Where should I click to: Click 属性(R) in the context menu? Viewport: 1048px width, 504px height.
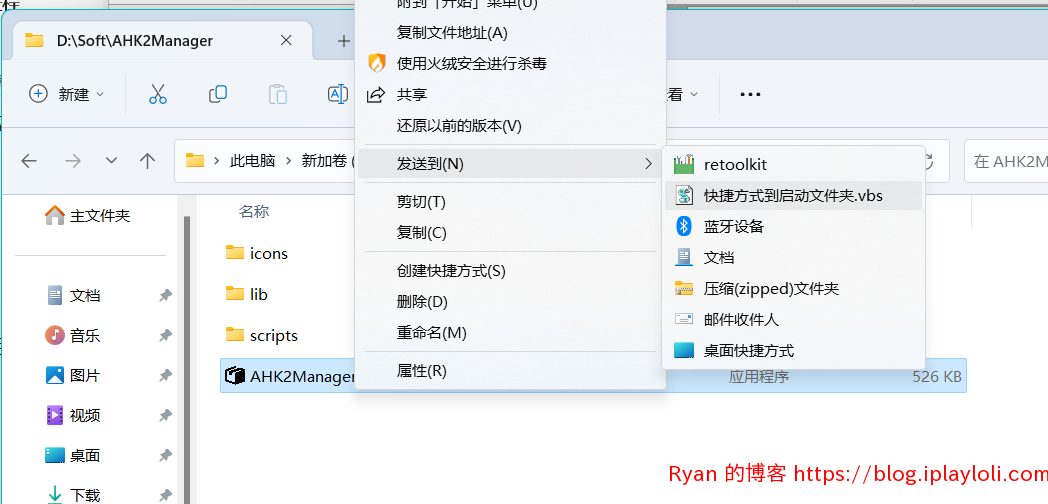[x=510, y=371]
